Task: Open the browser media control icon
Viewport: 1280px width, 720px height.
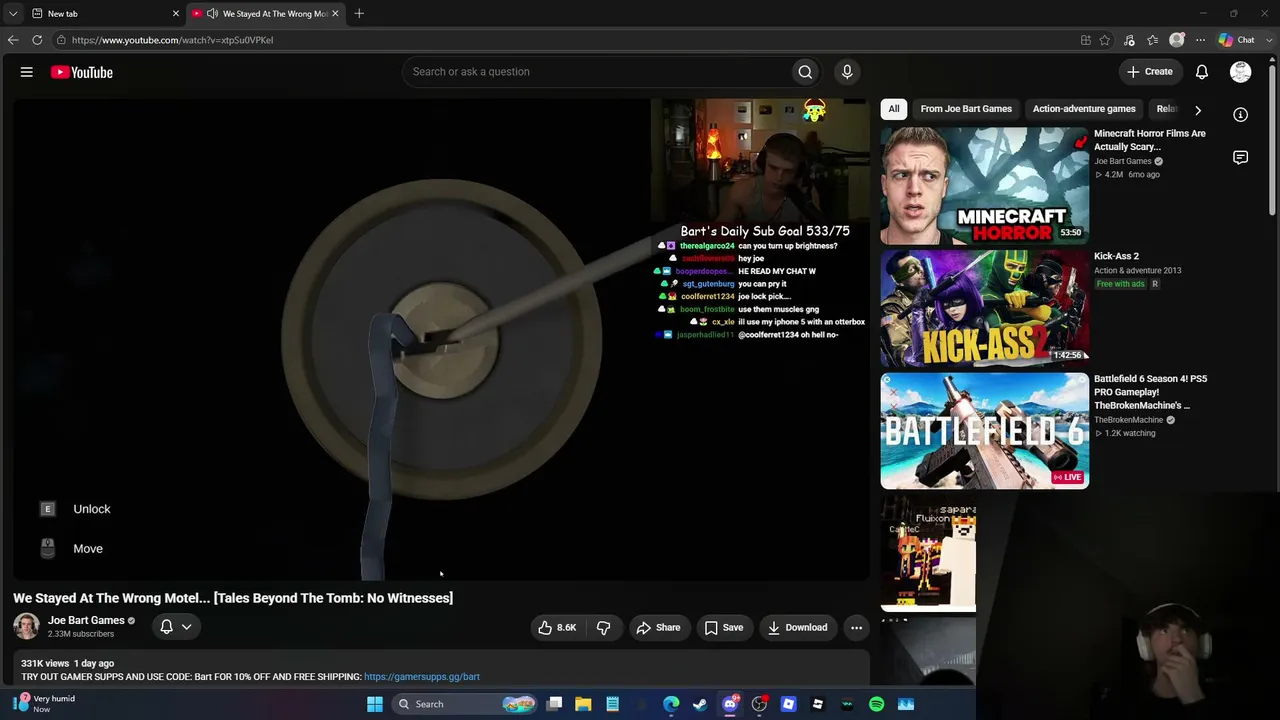Action: pyautogui.click(x=1129, y=40)
